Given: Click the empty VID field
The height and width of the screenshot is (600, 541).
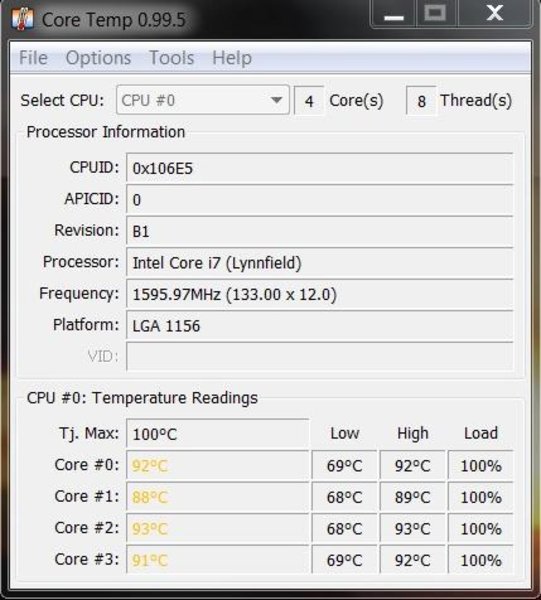Looking at the screenshot, I should (319, 357).
